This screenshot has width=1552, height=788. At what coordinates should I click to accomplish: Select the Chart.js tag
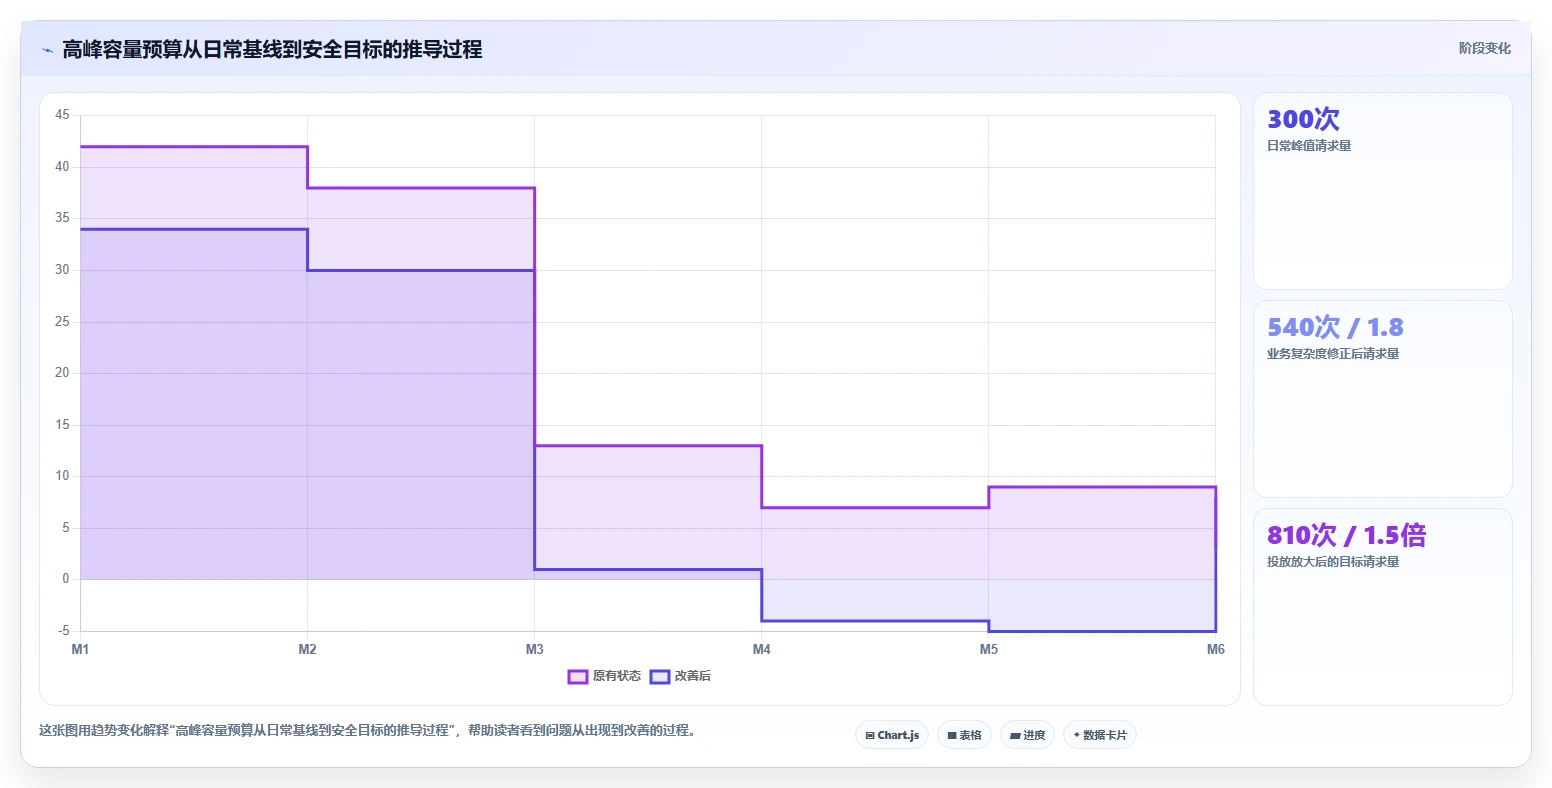coord(892,735)
